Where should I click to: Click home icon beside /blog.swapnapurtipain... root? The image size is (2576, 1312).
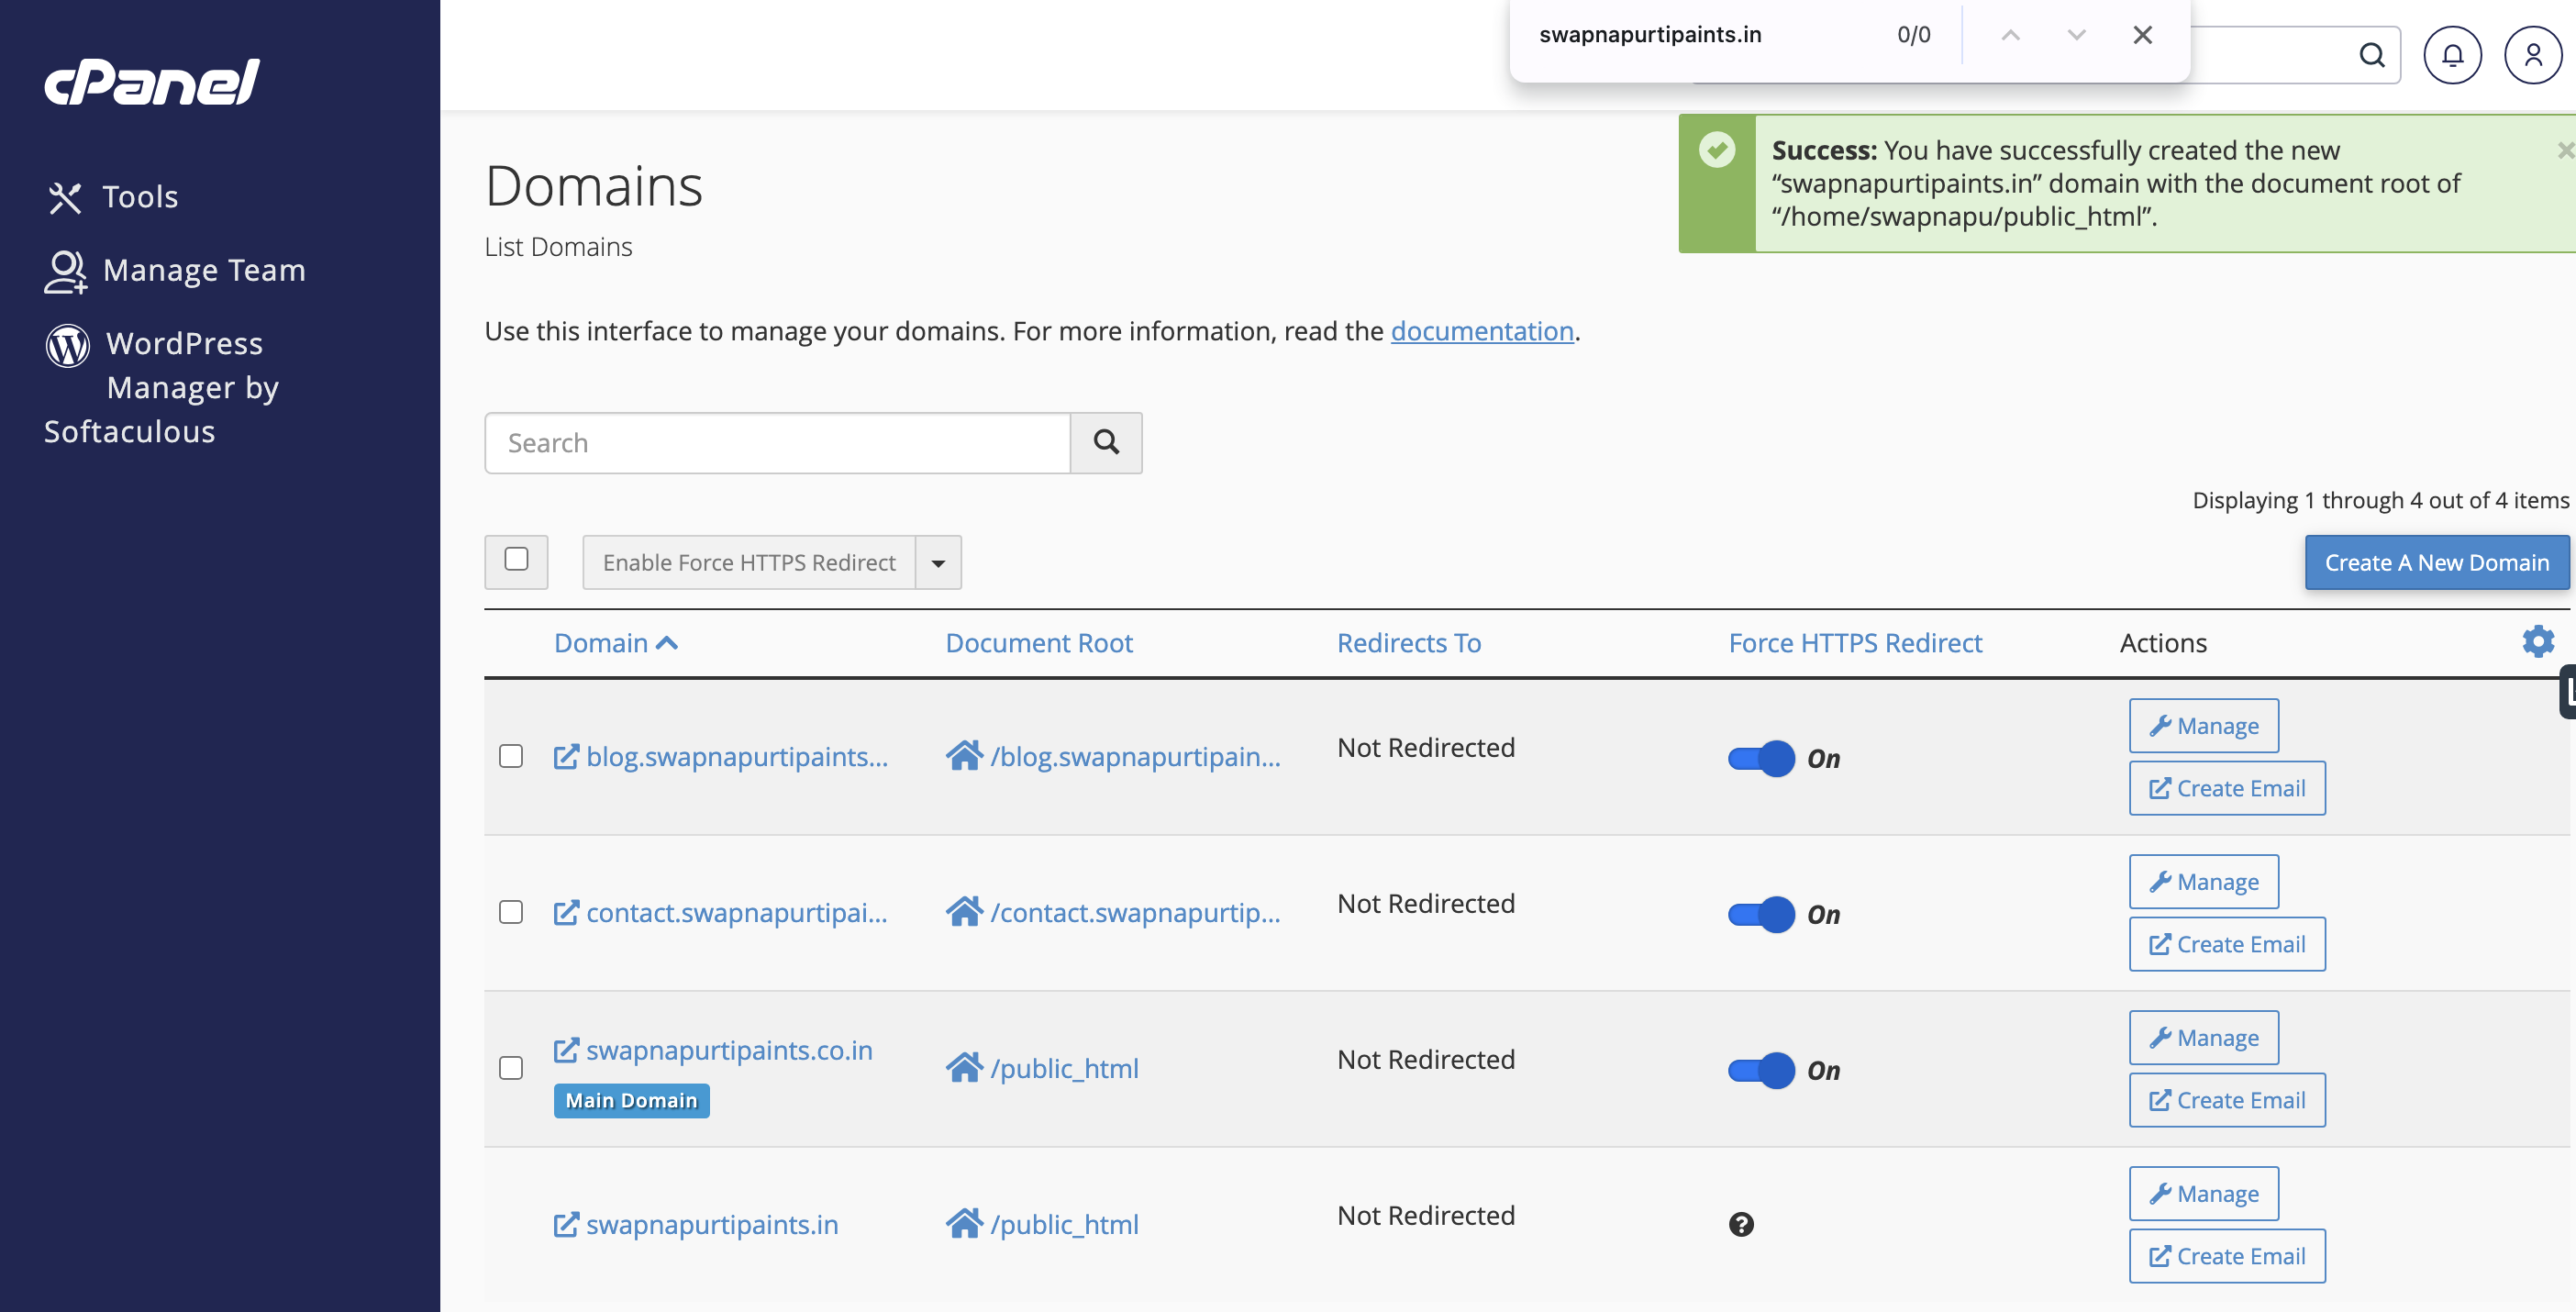[964, 756]
